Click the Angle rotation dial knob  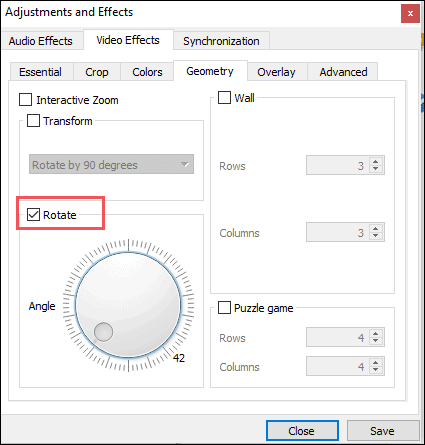click(x=128, y=305)
